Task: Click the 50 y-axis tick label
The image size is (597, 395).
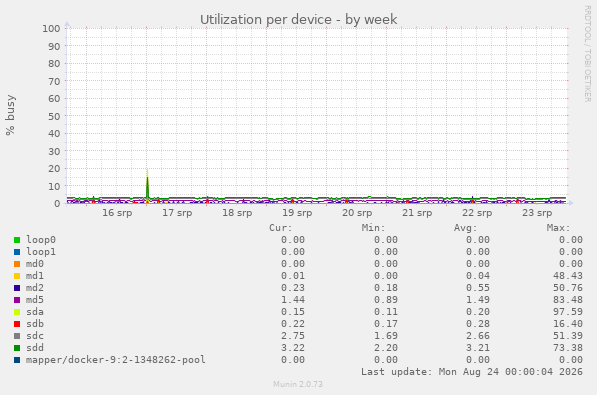Action: coord(54,116)
